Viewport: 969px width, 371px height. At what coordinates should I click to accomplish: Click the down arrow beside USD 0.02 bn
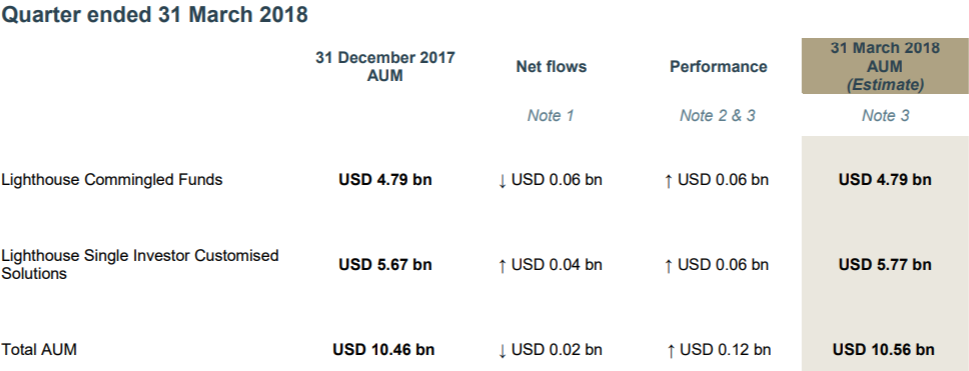tap(502, 351)
